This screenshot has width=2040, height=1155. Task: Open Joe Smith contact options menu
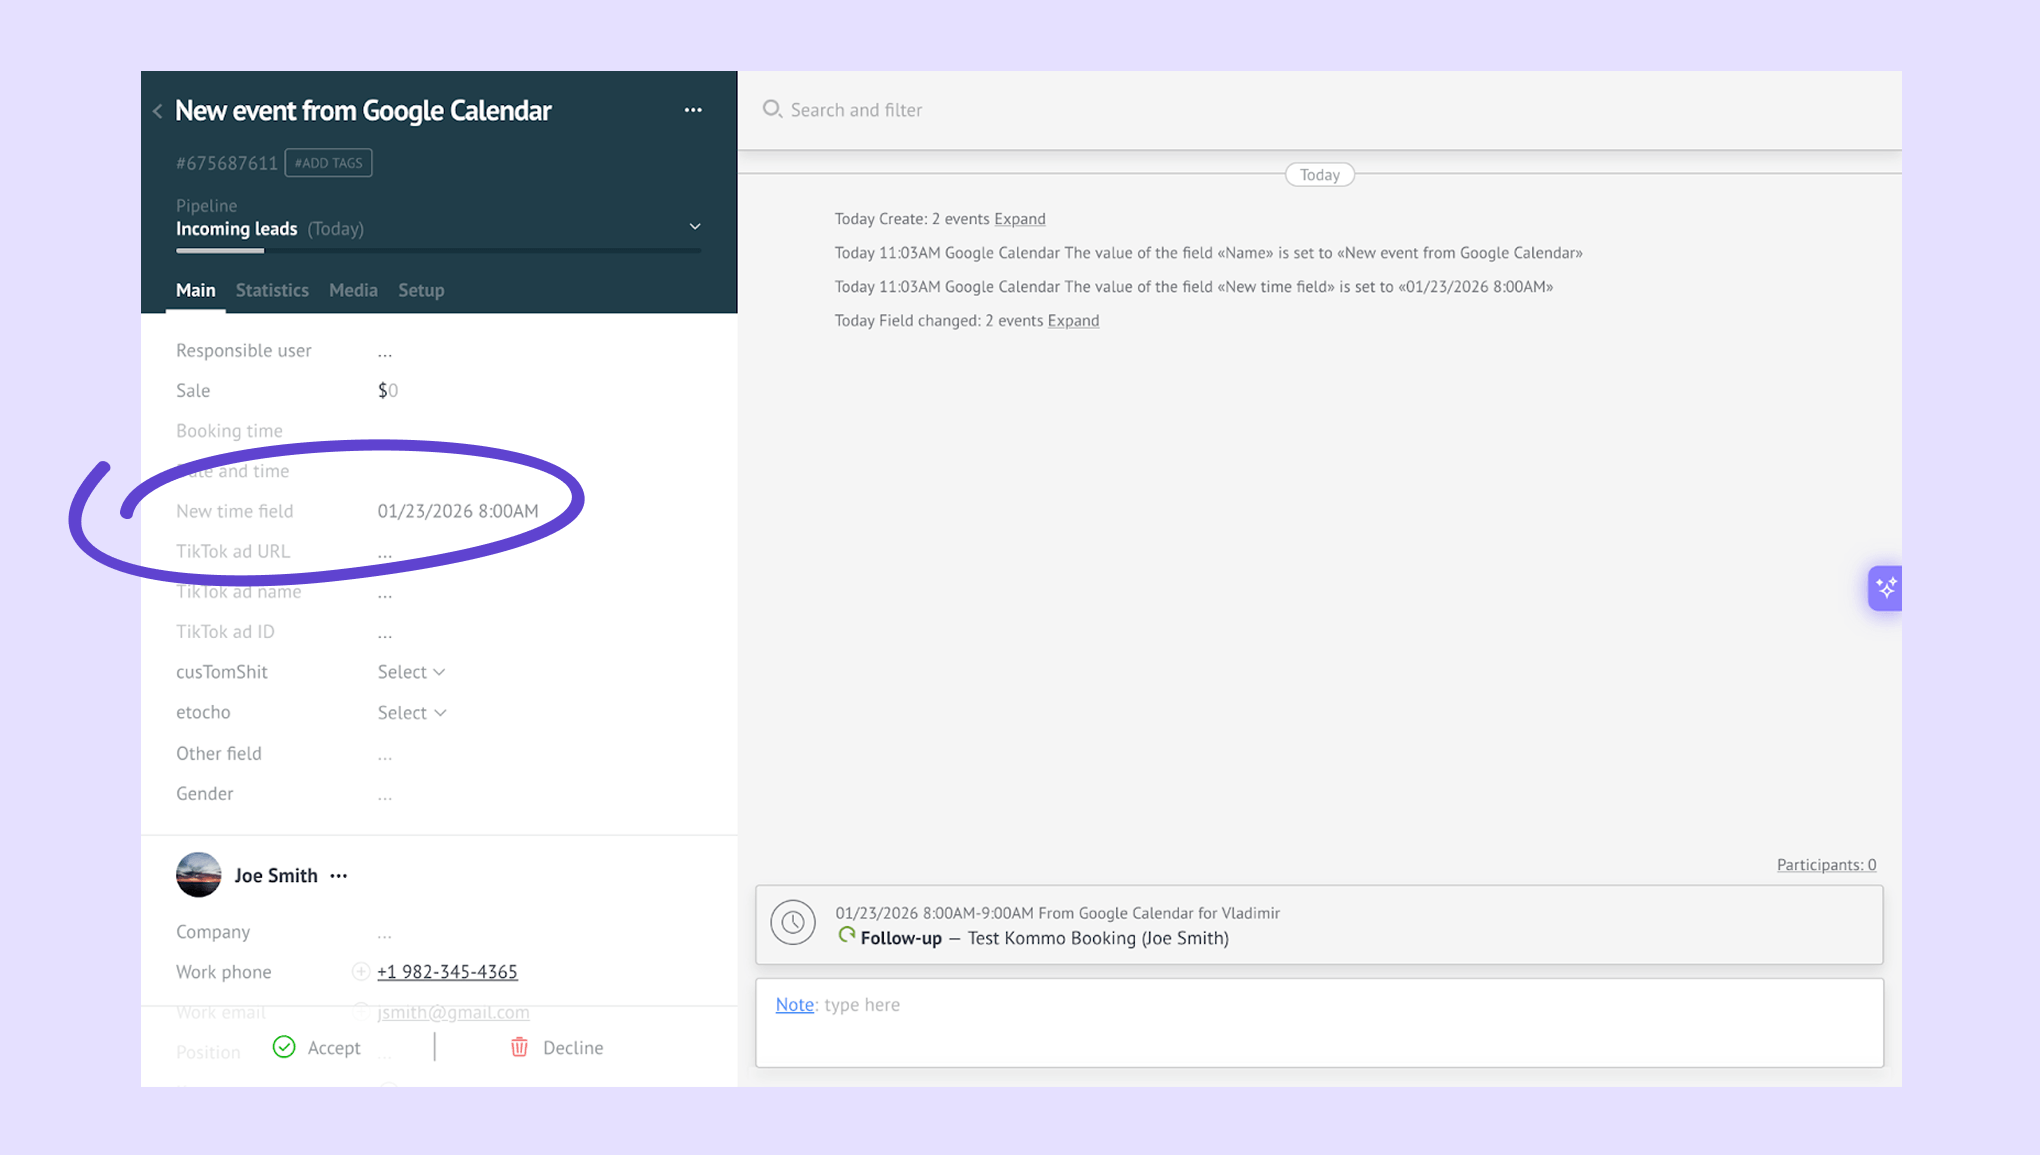pyautogui.click(x=339, y=876)
